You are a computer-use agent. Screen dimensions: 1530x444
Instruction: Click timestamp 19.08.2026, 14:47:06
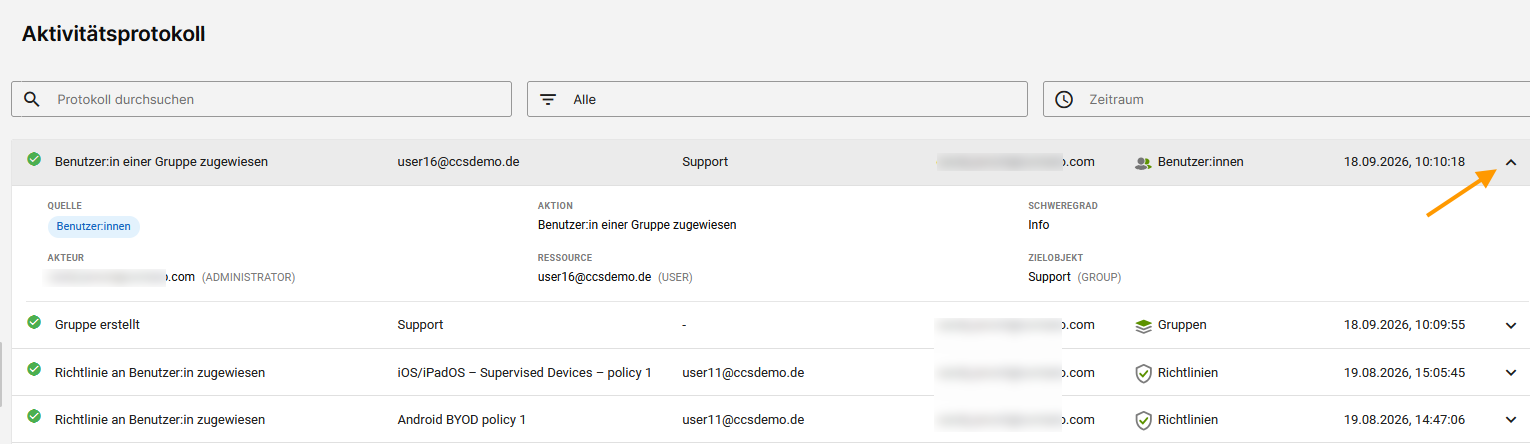pyautogui.click(x=1405, y=420)
